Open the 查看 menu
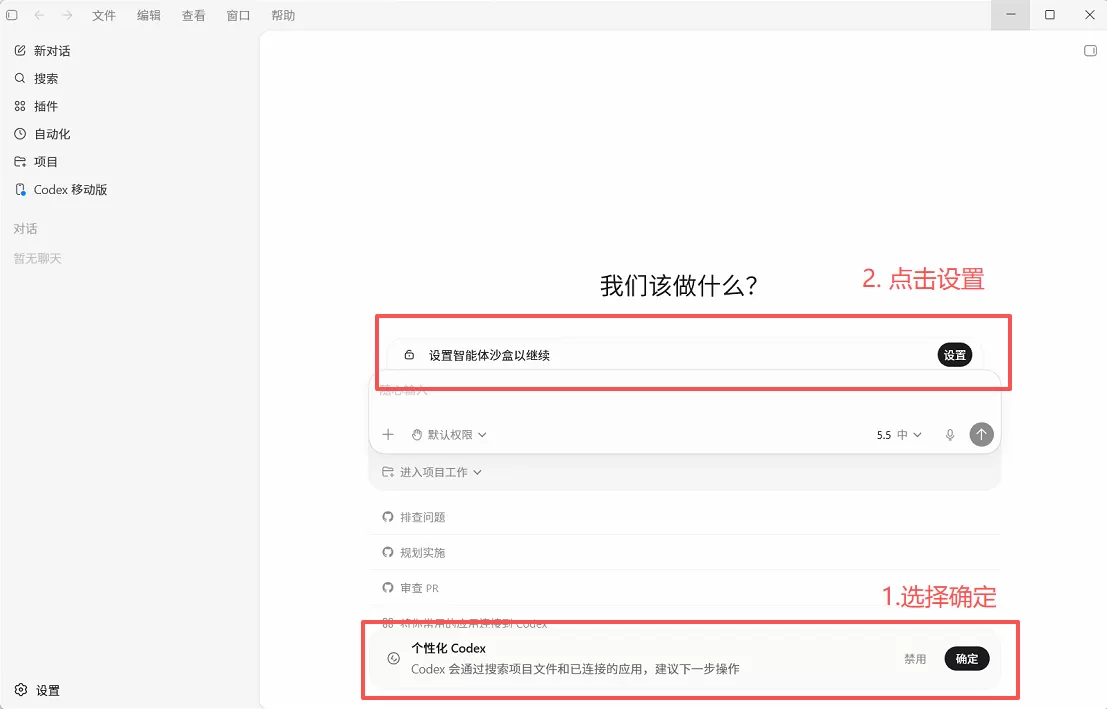The height and width of the screenshot is (709, 1107). tap(193, 16)
